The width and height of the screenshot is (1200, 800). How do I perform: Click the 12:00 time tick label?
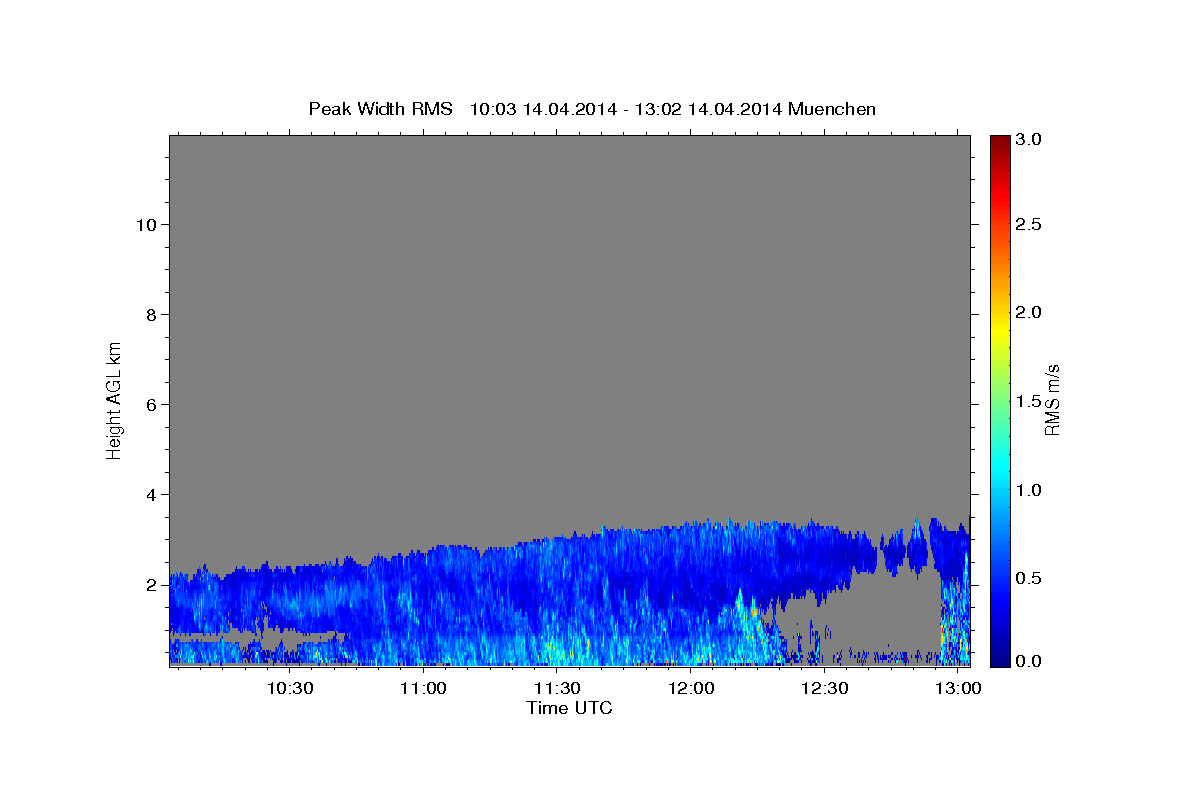pyautogui.click(x=690, y=689)
